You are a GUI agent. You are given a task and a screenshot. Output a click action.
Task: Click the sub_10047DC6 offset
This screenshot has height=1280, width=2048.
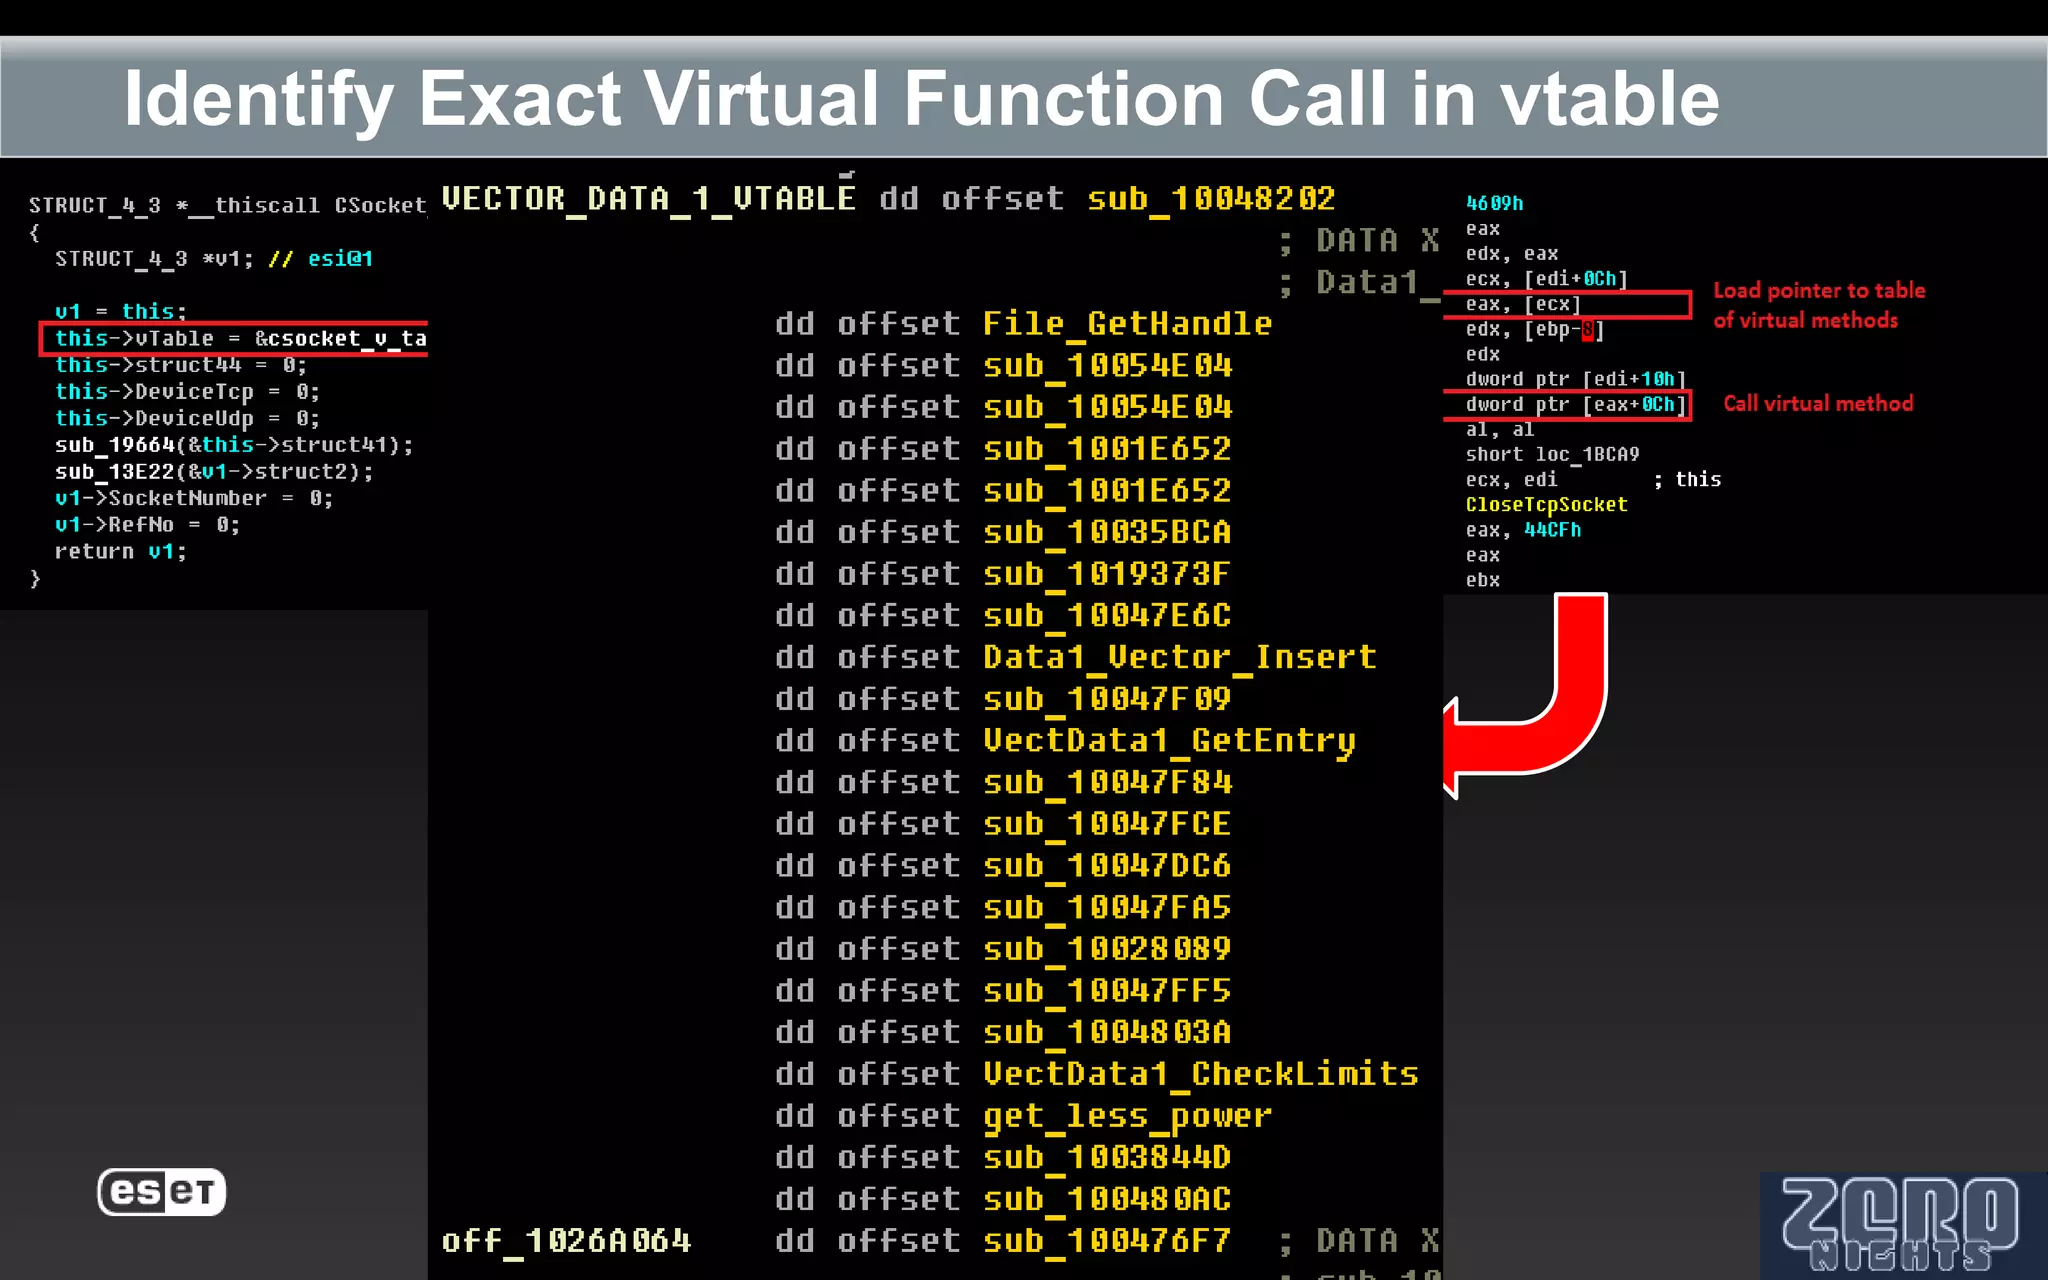(x=1107, y=866)
